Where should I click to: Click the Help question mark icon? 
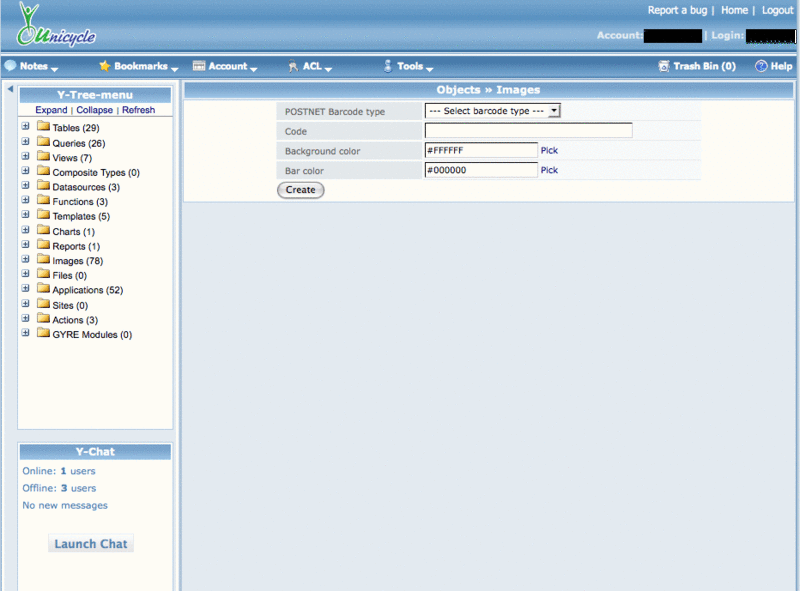point(761,66)
